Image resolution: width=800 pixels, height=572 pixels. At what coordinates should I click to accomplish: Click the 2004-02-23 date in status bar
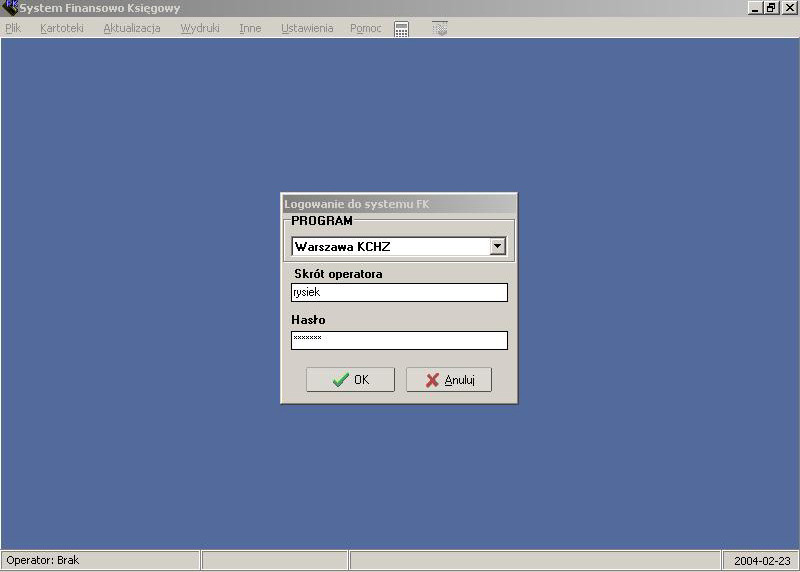click(761, 561)
